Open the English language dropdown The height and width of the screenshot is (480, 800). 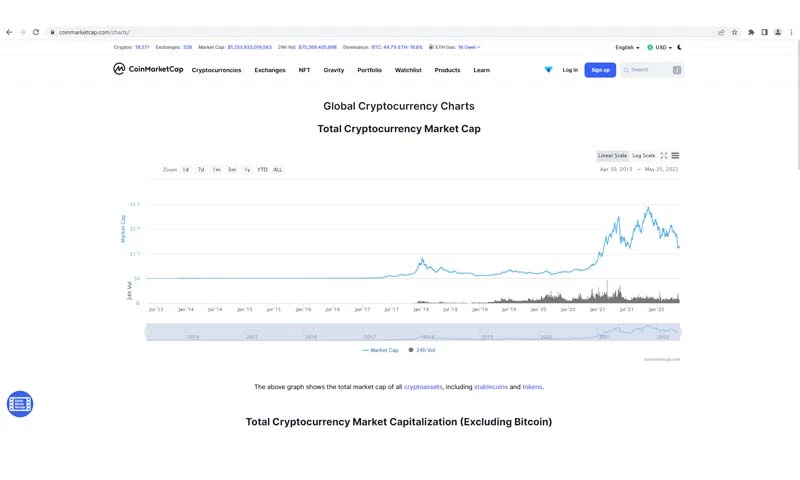[627, 47]
